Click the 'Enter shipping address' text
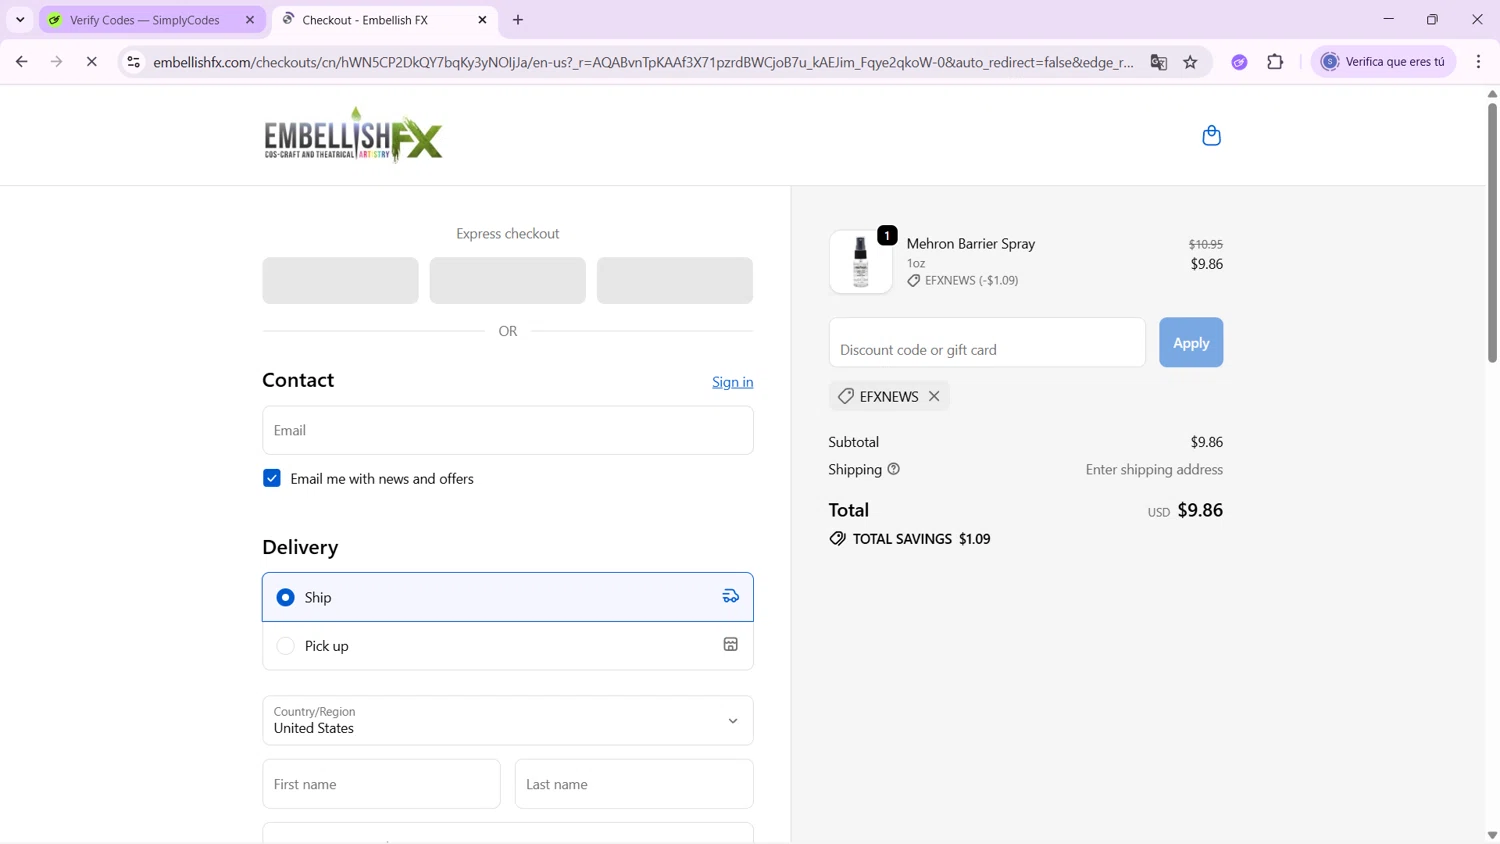 pos(1154,469)
